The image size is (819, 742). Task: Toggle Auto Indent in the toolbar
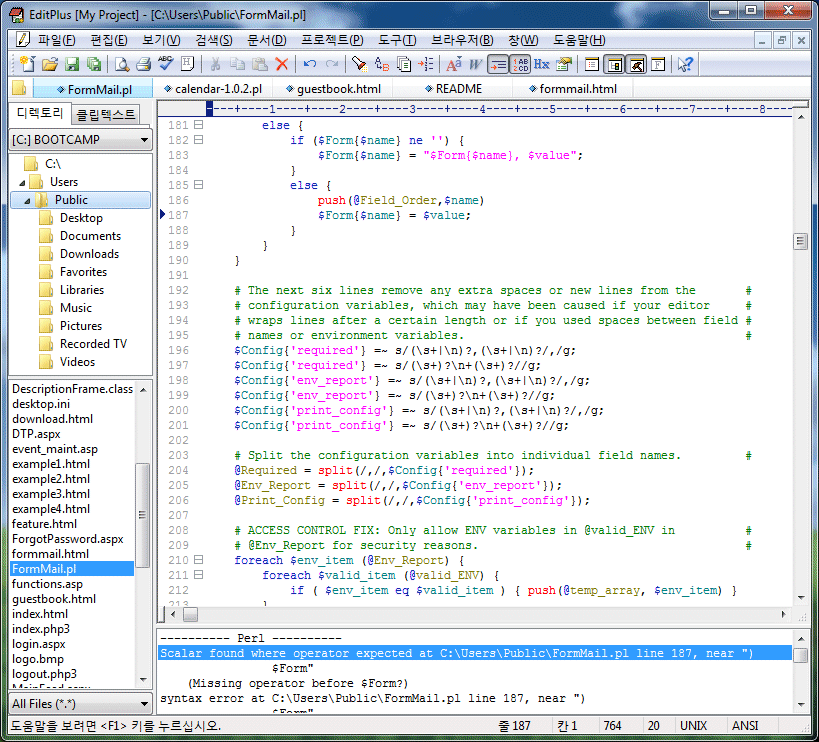coord(498,64)
